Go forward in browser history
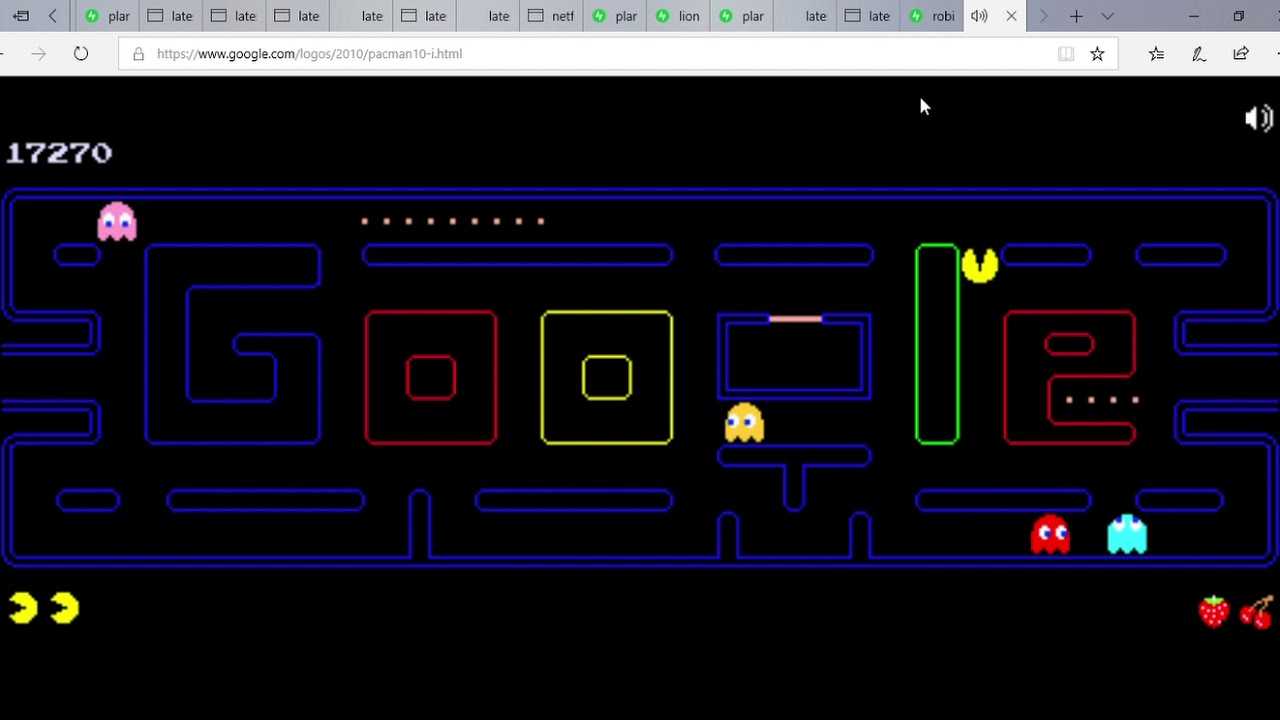 tap(39, 54)
